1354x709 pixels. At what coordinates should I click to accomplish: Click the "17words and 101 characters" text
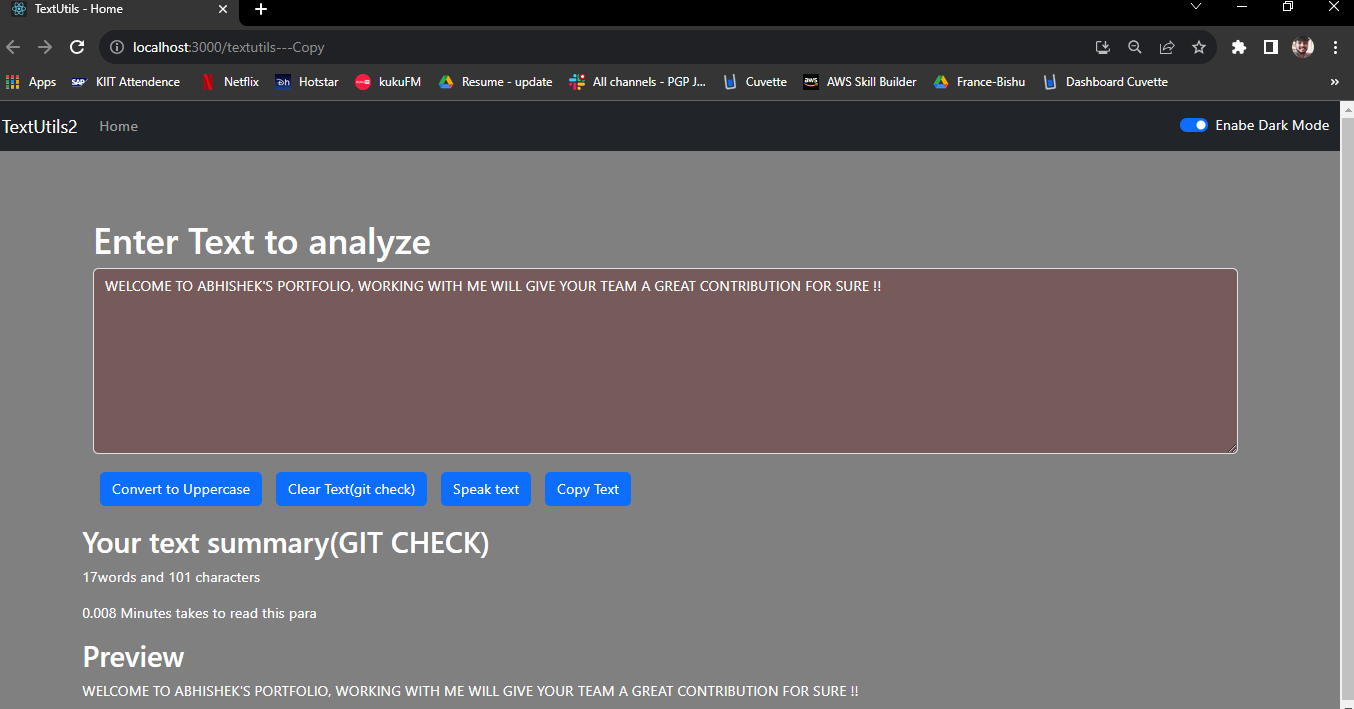pyautogui.click(x=171, y=577)
